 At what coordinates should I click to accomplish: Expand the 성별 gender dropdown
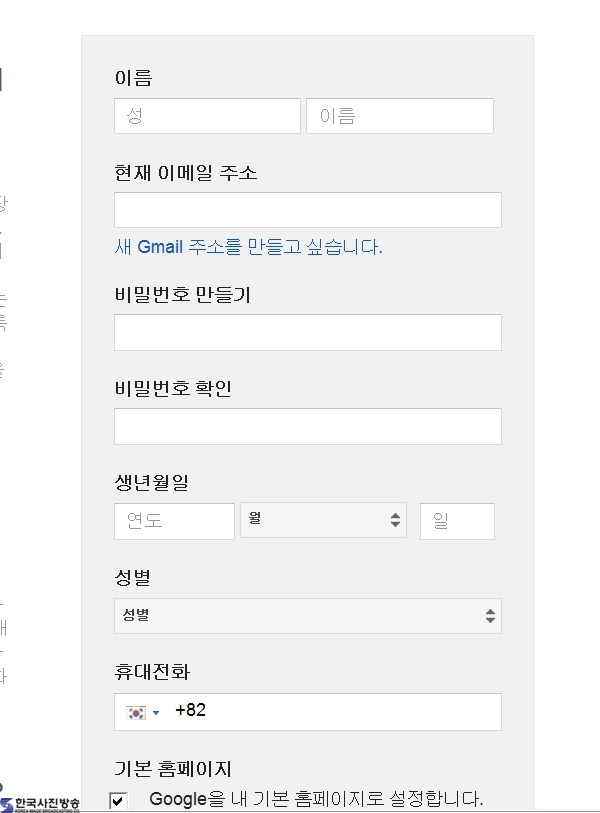308,616
